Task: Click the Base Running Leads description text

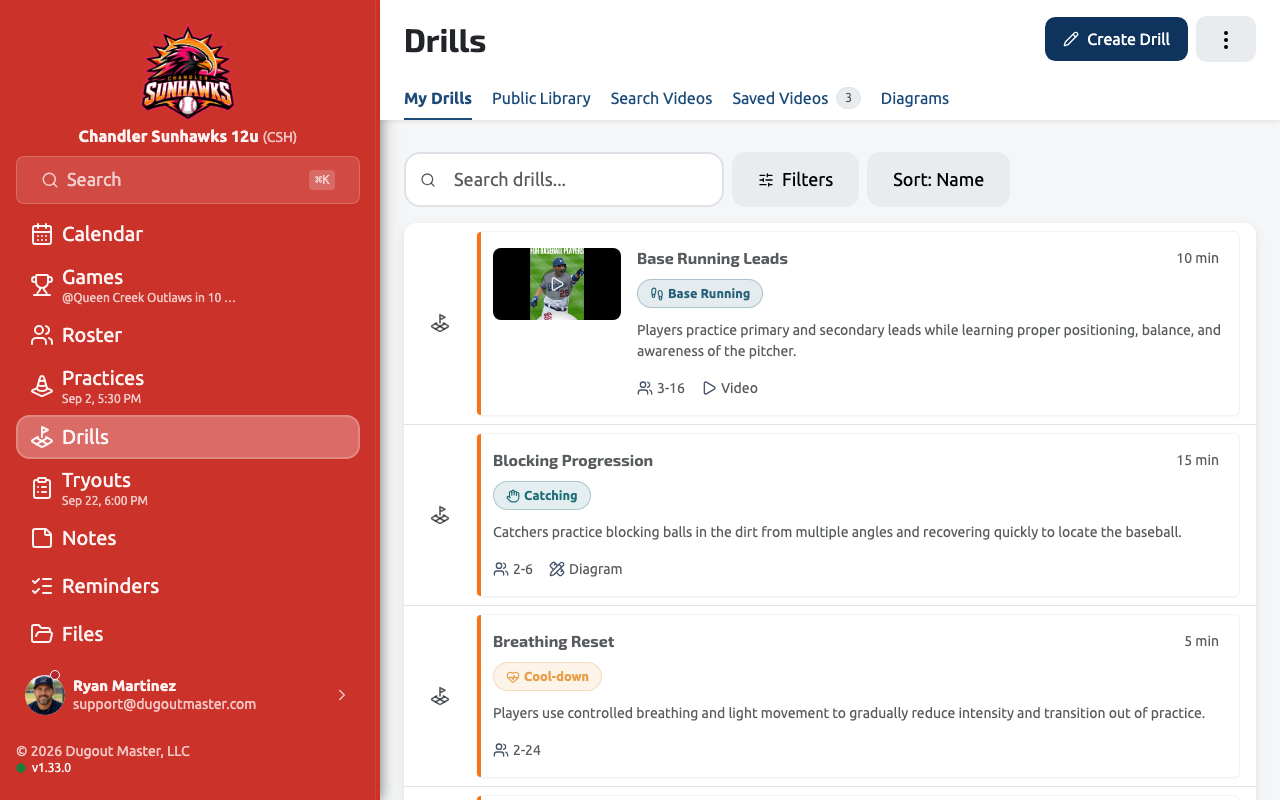Action: click(929, 340)
